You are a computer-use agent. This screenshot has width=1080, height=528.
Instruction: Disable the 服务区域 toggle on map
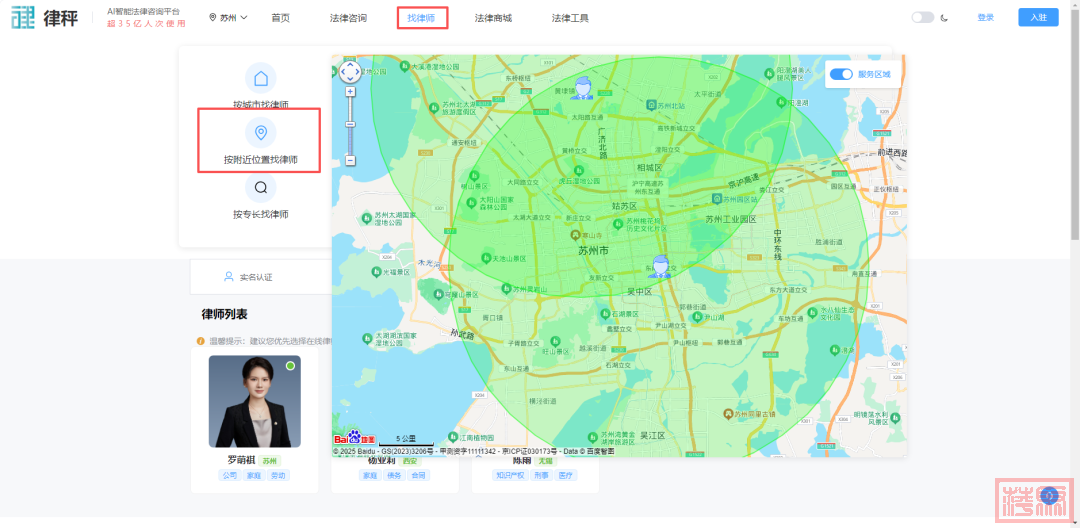[x=841, y=74]
